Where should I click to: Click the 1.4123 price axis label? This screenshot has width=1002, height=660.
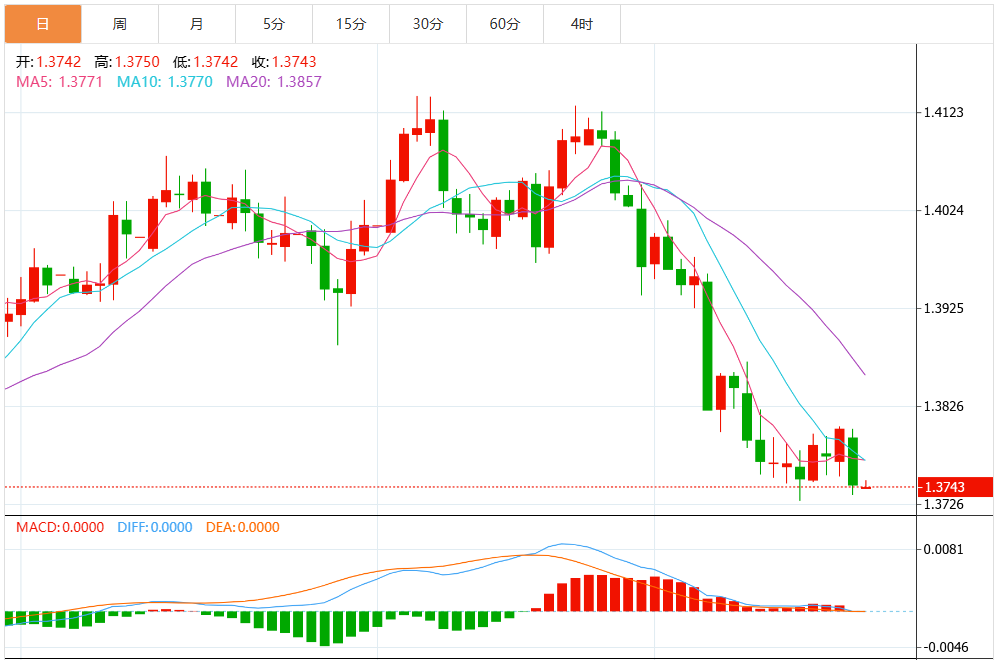(x=944, y=113)
